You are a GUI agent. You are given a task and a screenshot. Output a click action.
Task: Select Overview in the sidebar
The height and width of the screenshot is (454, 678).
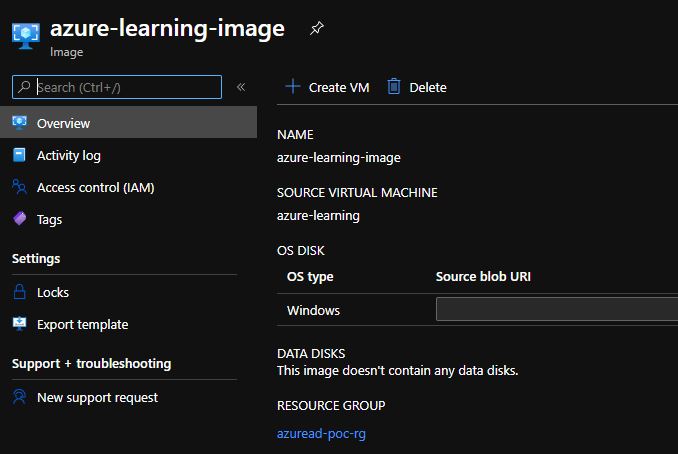tap(128, 123)
